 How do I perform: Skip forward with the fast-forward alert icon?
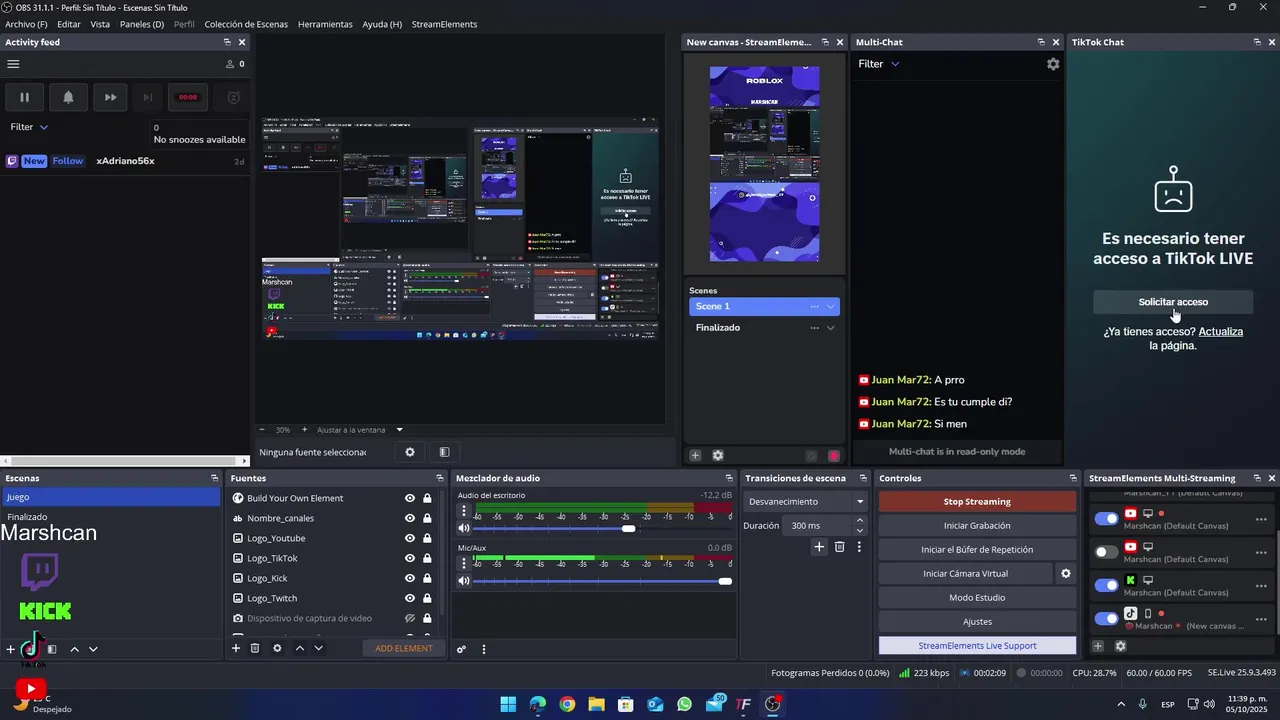tap(111, 97)
